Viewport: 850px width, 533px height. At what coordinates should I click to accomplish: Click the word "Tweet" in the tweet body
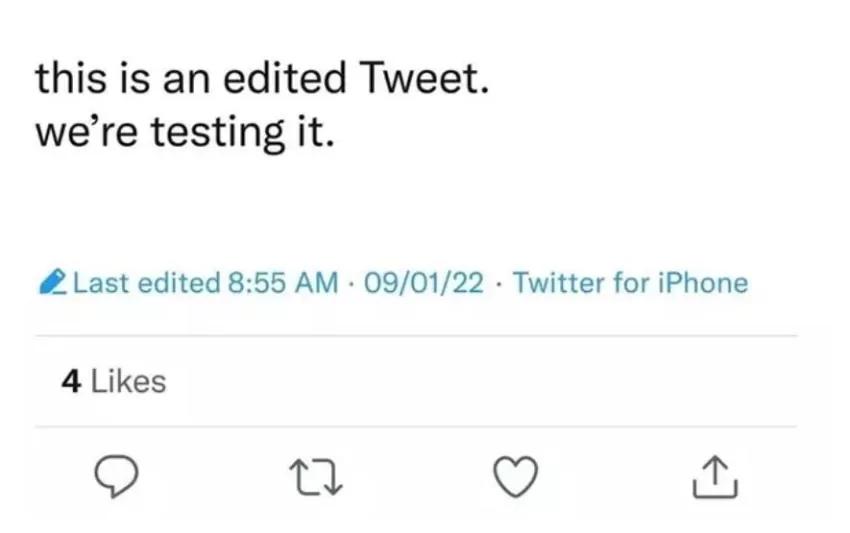[424, 78]
